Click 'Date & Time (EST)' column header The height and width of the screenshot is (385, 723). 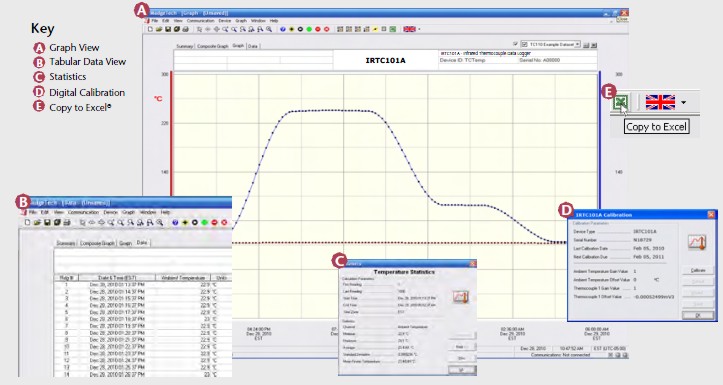117,278
